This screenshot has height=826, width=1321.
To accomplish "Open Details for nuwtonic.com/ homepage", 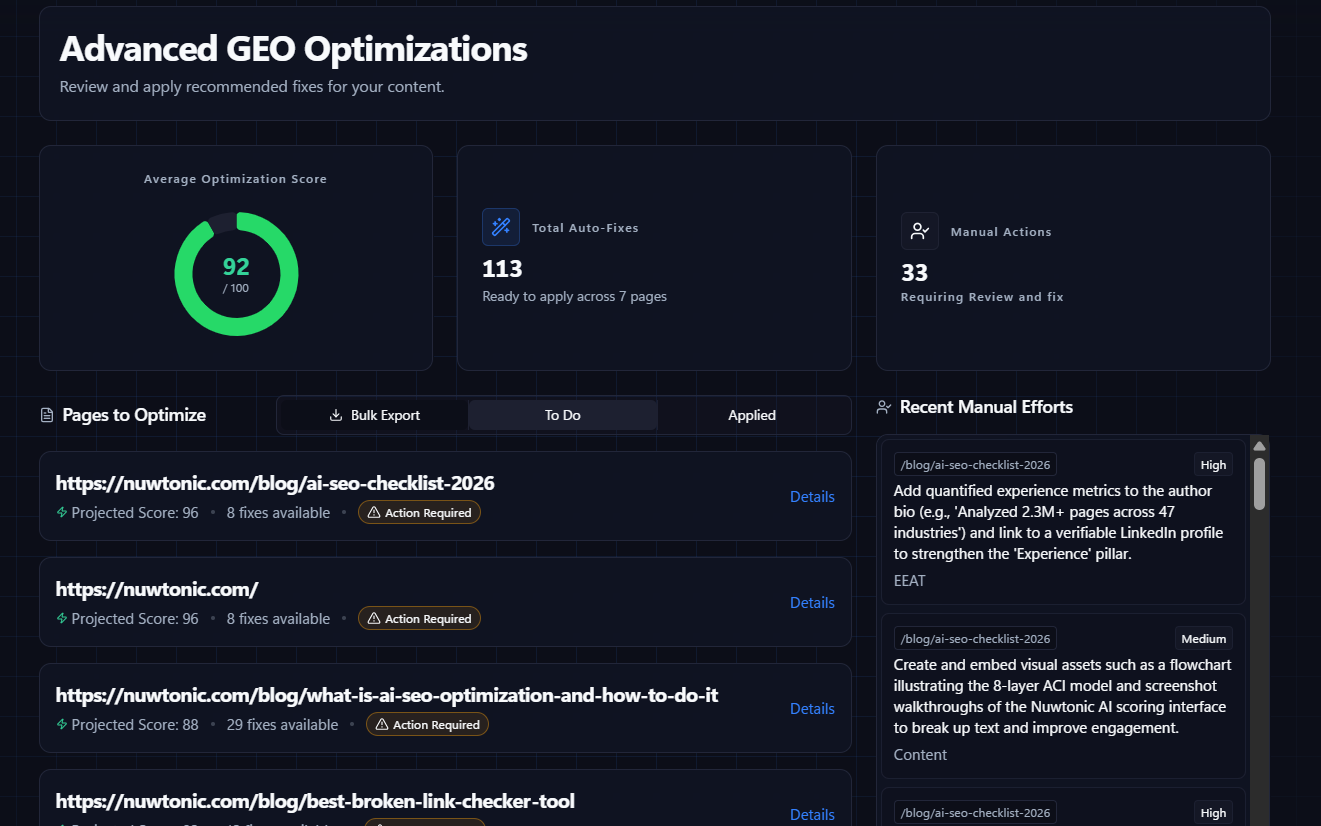I will pyautogui.click(x=812, y=602).
